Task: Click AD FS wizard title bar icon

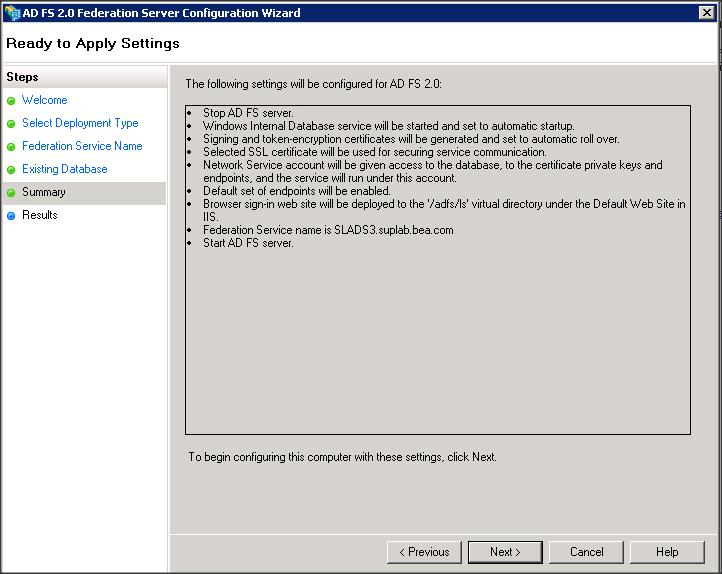Action: [x=12, y=13]
